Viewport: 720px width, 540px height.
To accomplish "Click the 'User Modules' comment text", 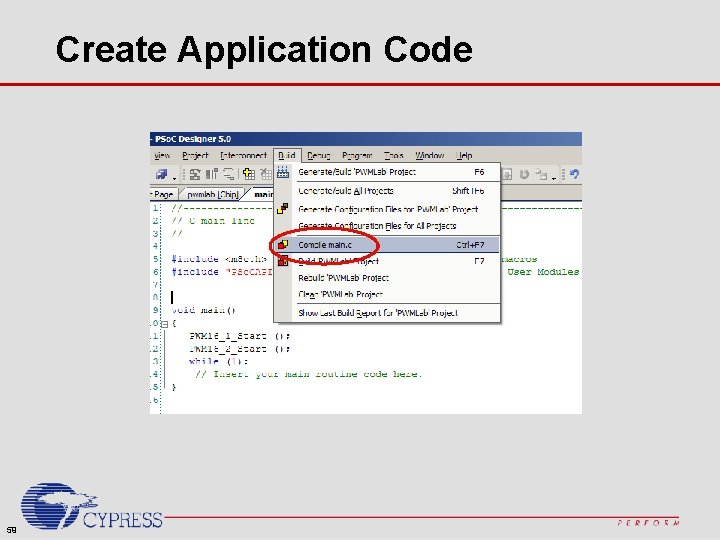I will [543, 272].
